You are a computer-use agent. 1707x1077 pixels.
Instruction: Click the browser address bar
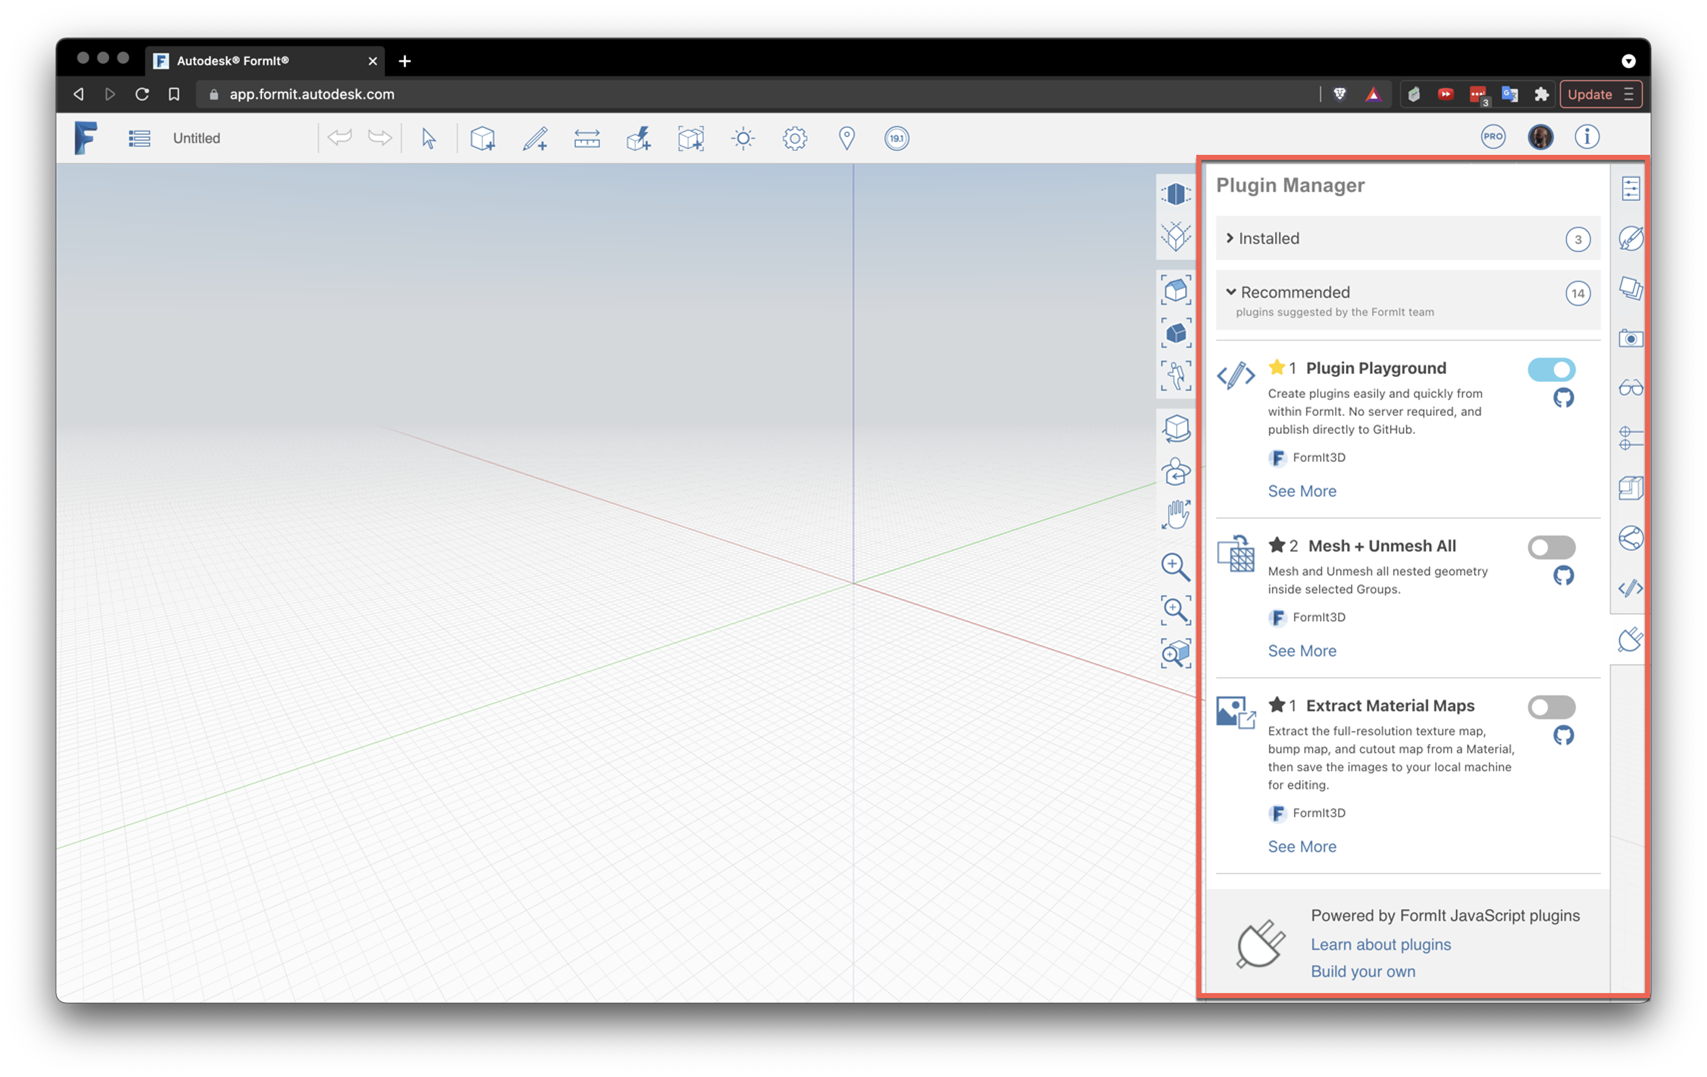point(700,94)
